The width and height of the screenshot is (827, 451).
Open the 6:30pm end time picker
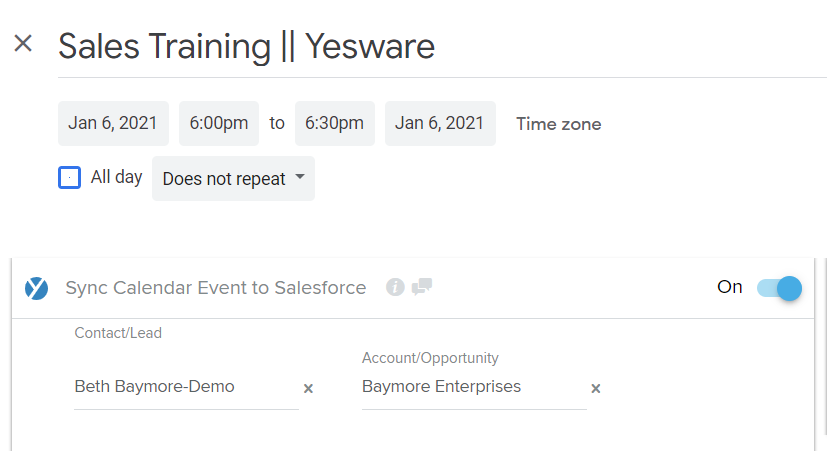point(335,123)
